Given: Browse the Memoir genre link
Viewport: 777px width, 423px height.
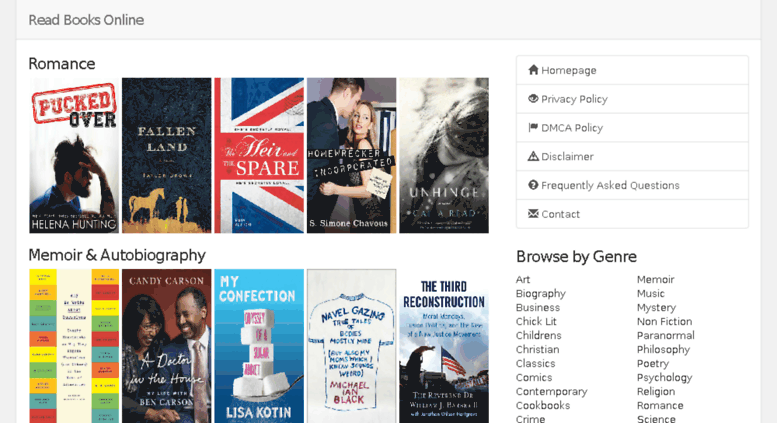Looking at the screenshot, I should pos(656,279).
